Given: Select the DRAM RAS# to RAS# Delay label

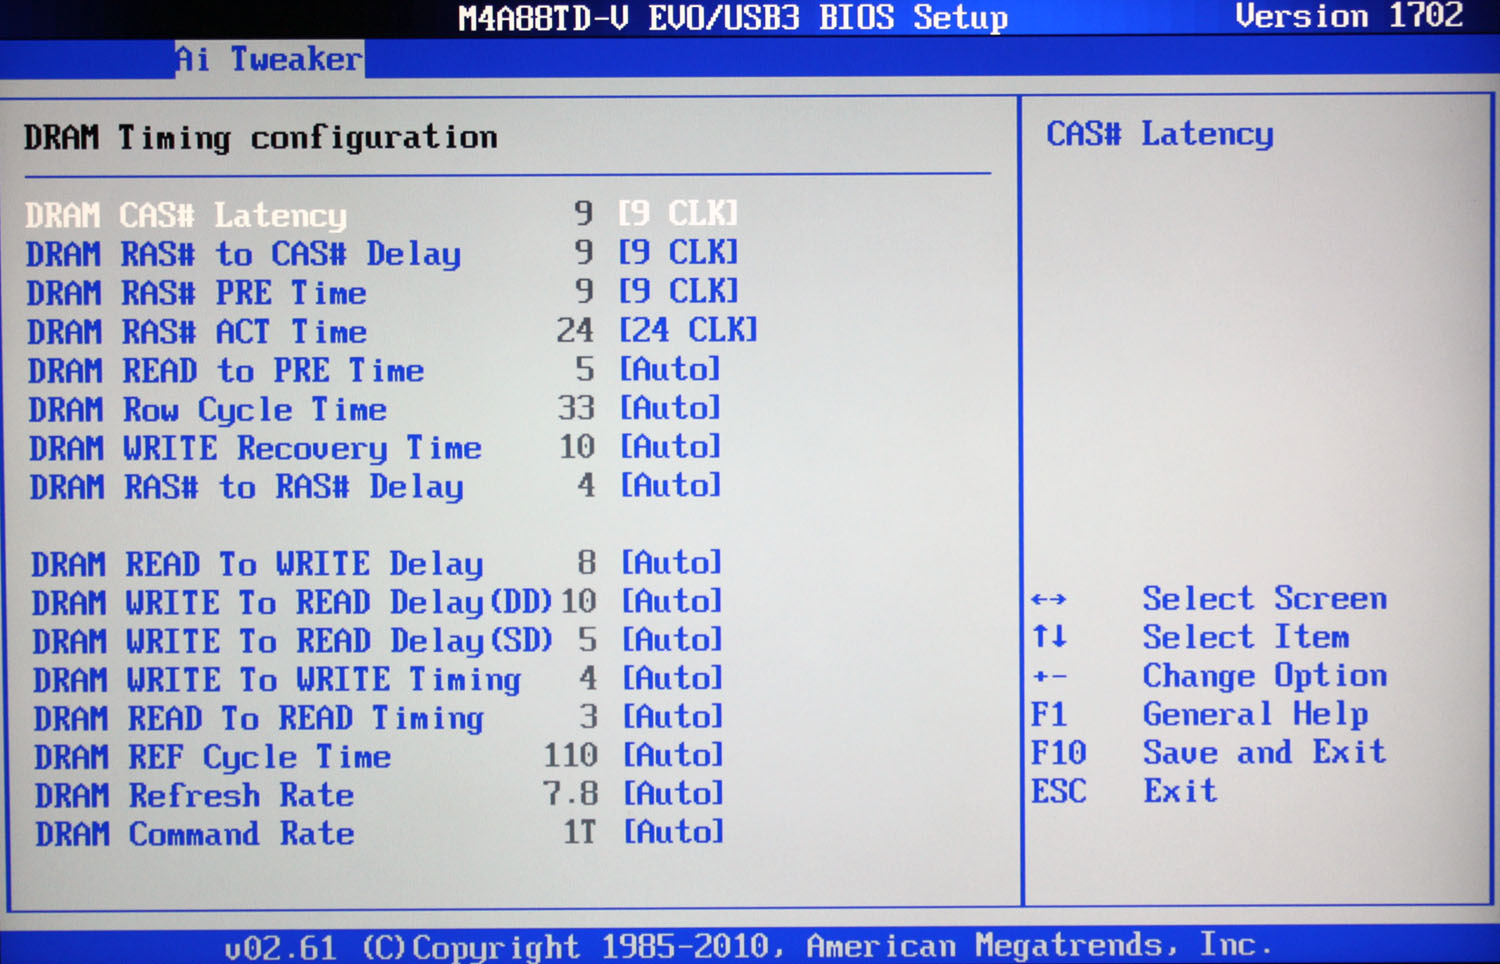Looking at the screenshot, I should (x=246, y=487).
